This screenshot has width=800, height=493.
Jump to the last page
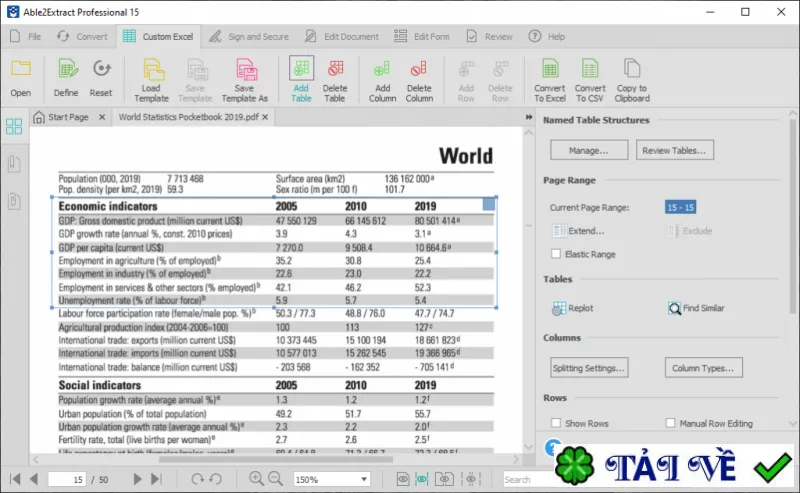click(156, 479)
